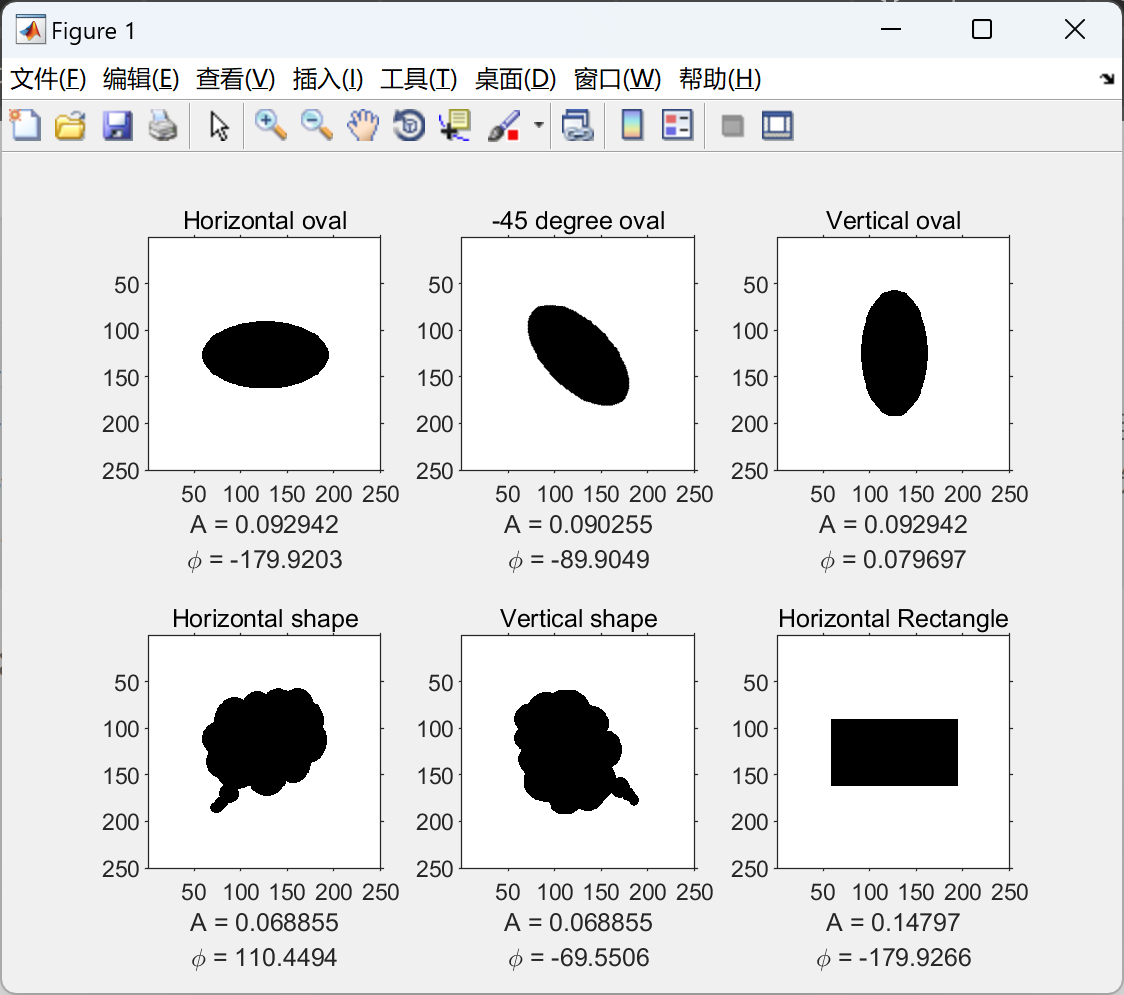Click the Horizontal Rectangle plot image
The image size is (1124, 995).
pos(893,752)
